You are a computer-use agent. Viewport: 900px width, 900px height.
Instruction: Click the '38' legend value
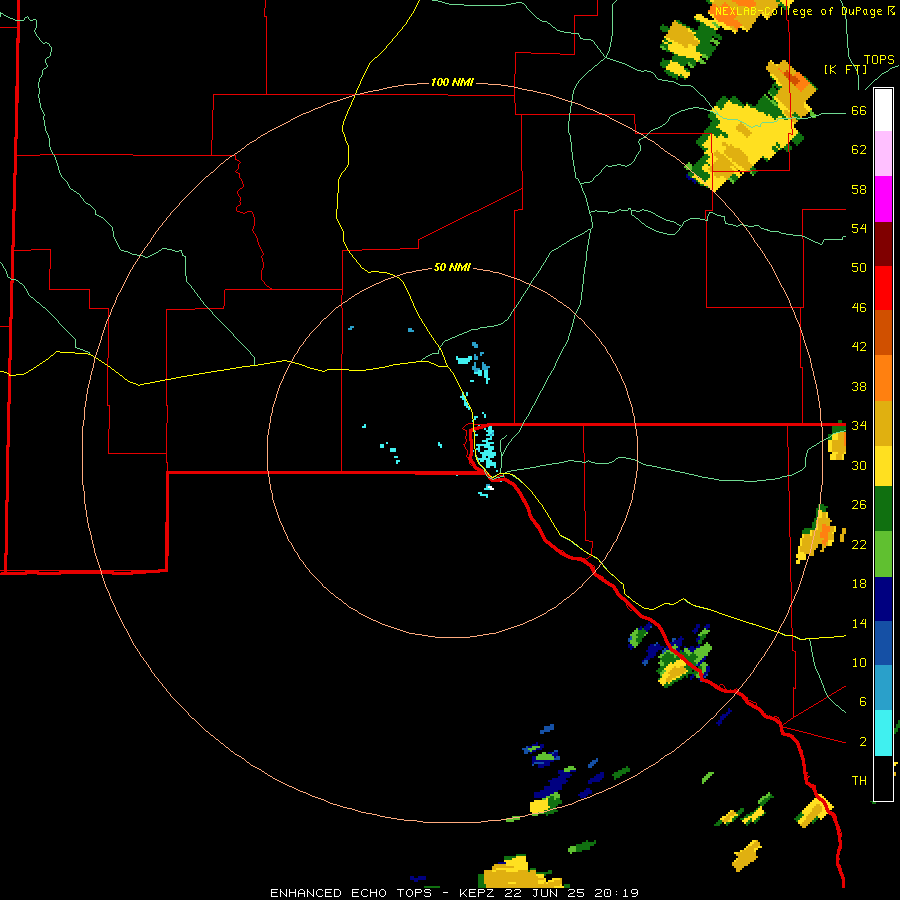point(859,386)
